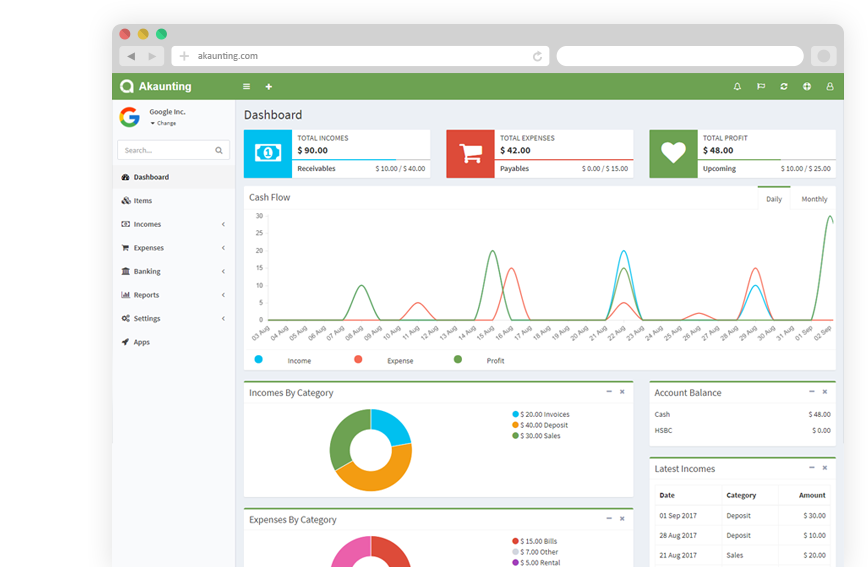Click the flag icon in header
This screenshot has width=868, height=567.
point(761,86)
